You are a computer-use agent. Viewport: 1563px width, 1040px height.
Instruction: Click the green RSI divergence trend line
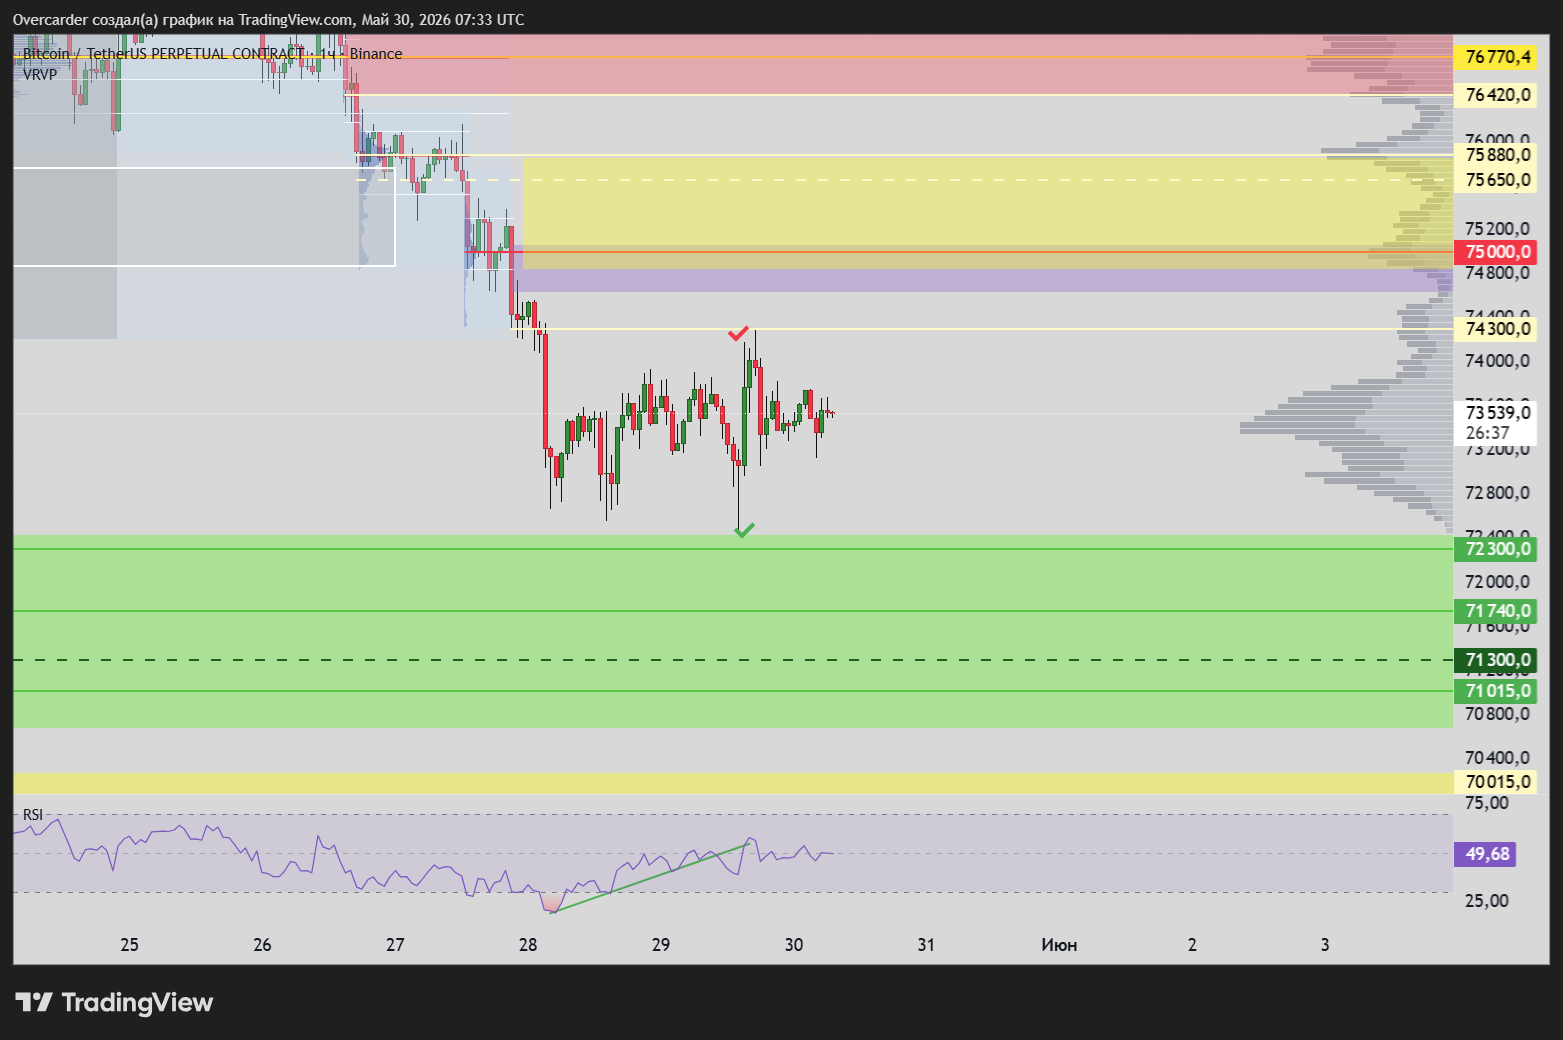650,878
